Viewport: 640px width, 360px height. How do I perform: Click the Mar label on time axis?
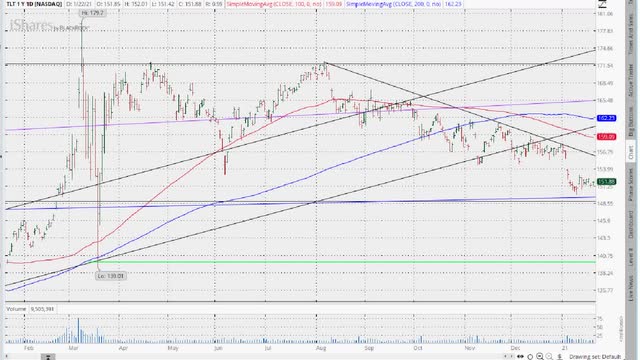coord(73,348)
